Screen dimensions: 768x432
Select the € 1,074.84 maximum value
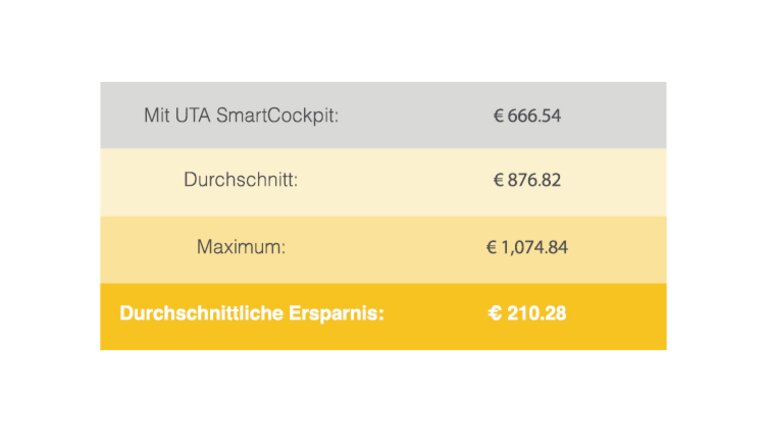click(527, 247)
